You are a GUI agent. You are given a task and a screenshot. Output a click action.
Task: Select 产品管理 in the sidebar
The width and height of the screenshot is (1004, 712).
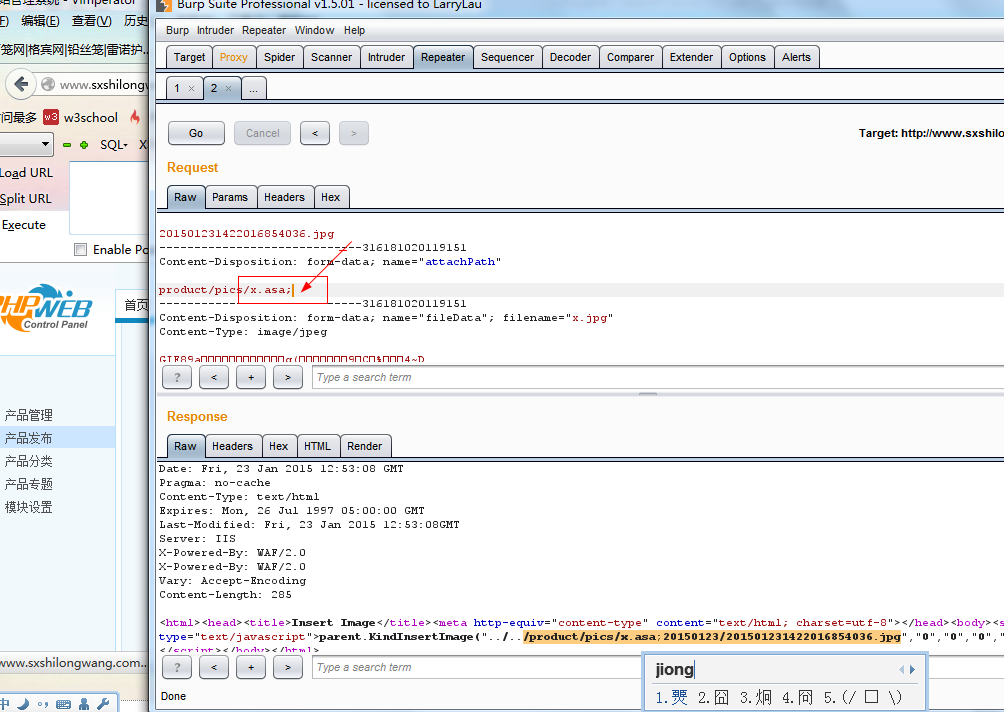click(x=29, y=415)
